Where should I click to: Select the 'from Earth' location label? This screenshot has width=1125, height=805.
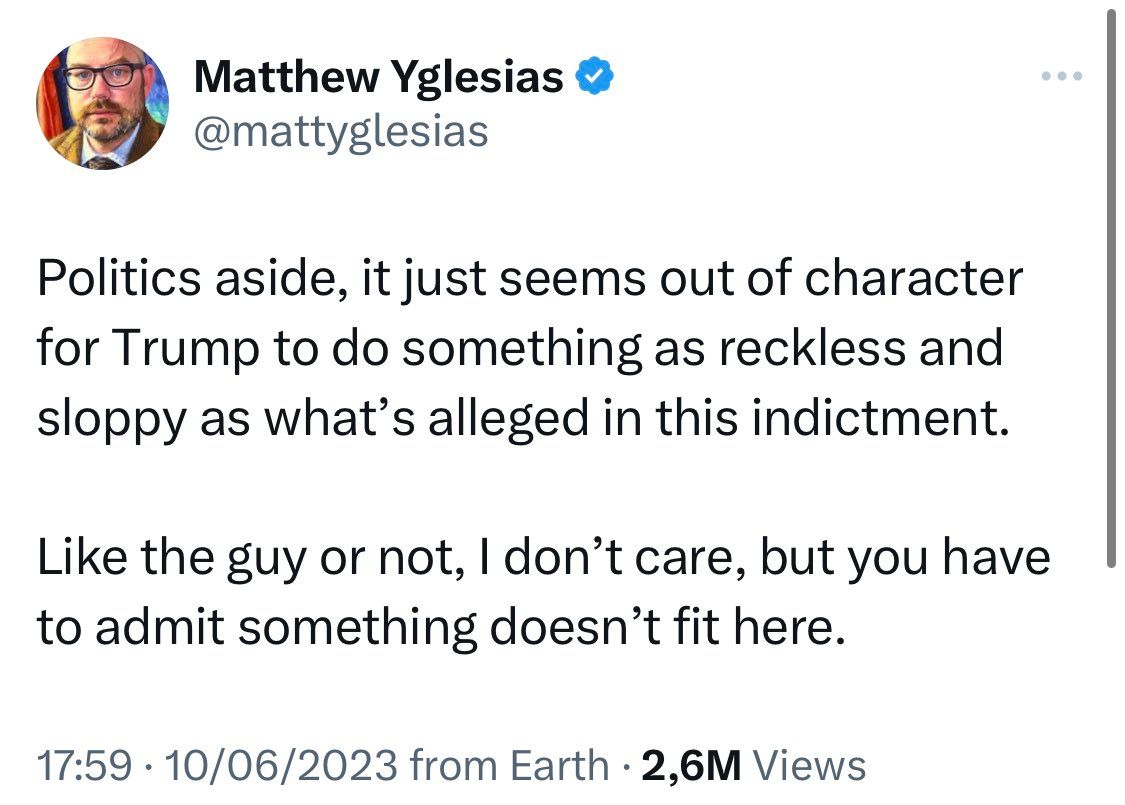pyautogui.click(x=510, y=765)
